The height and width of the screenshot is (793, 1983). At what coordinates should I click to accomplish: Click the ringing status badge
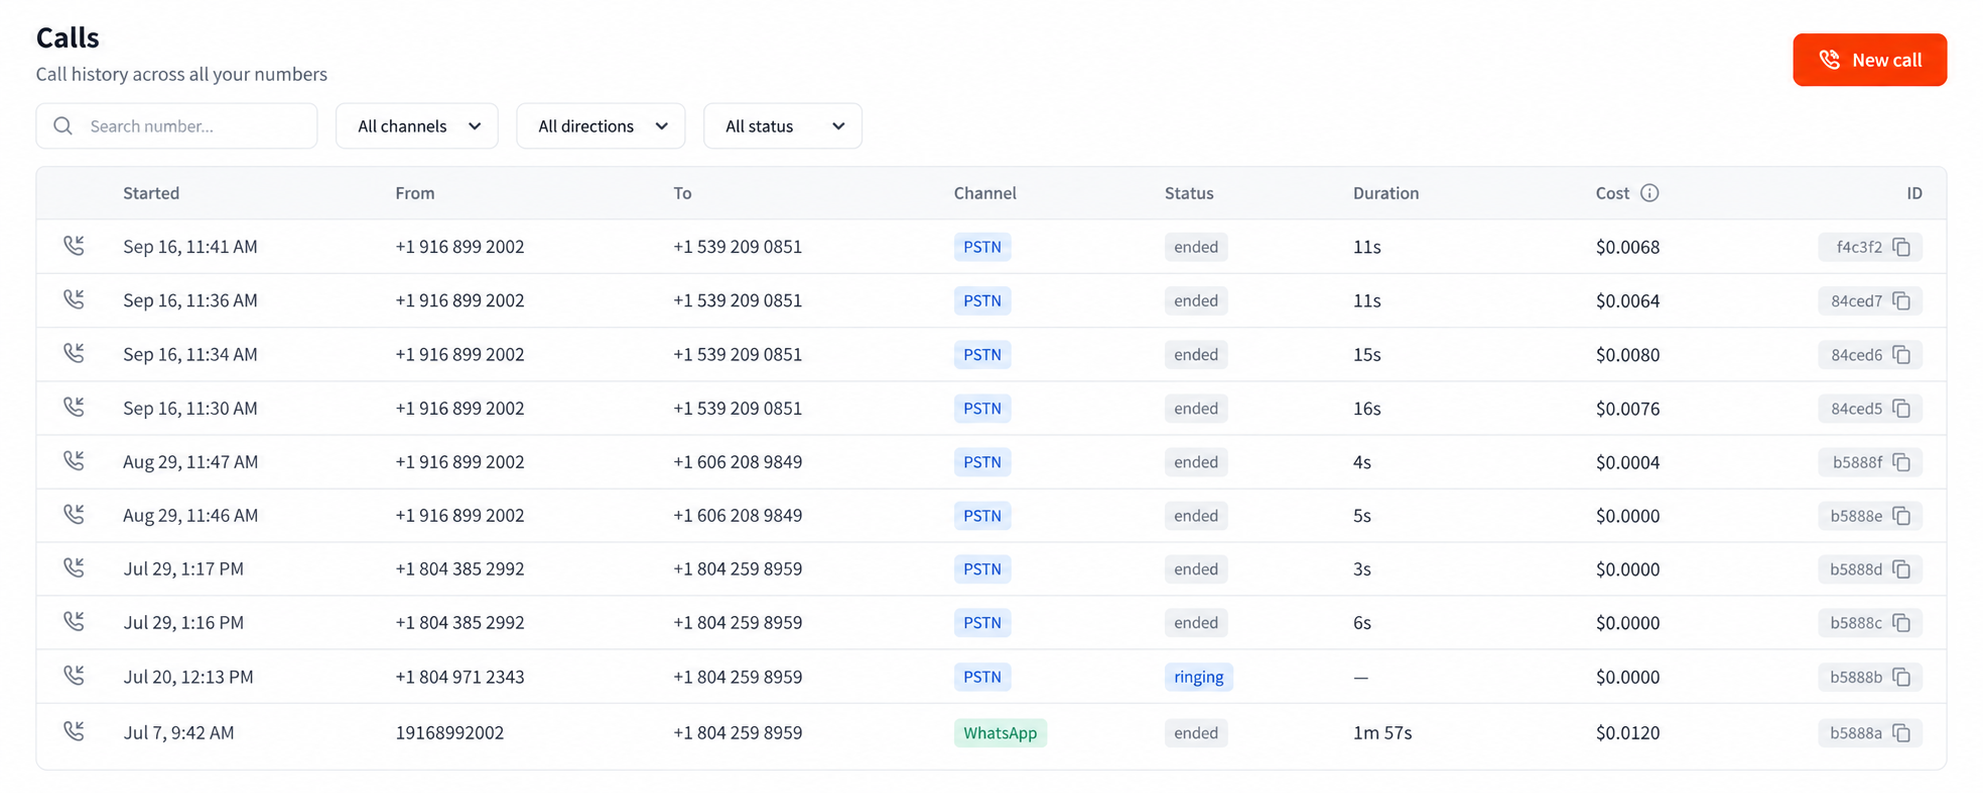pos(1199,677)
